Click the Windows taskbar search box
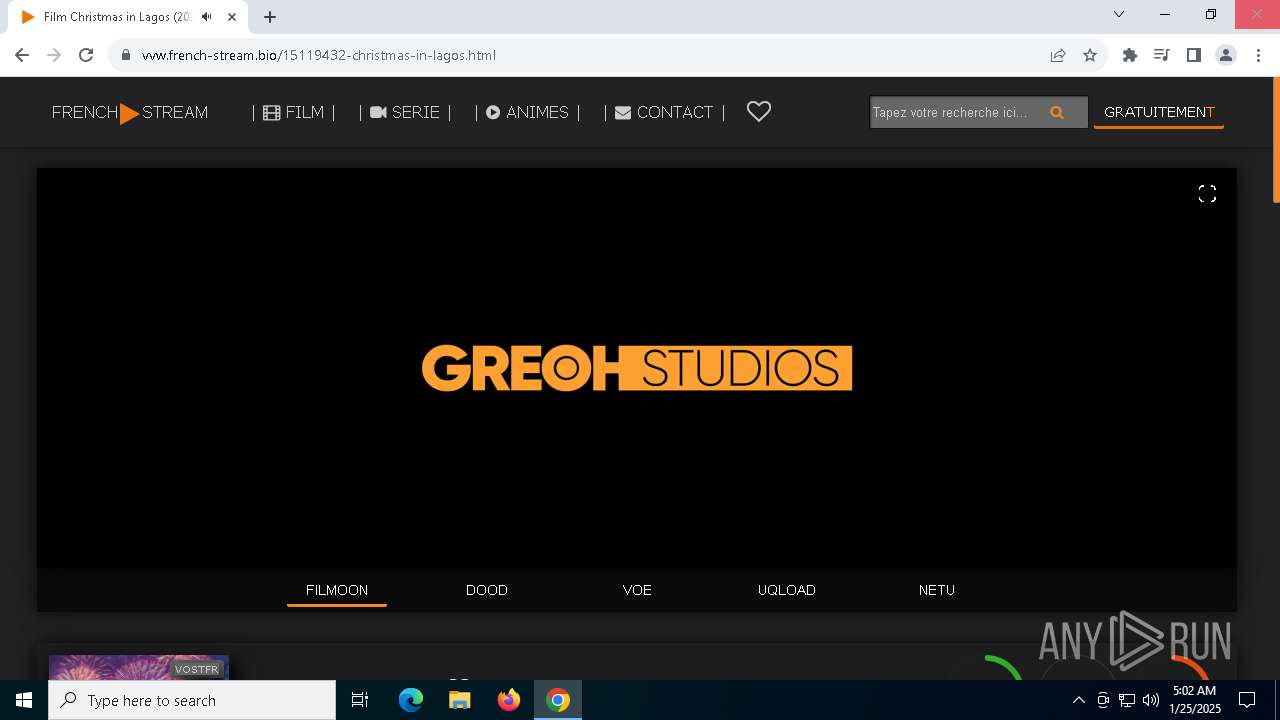Viewport: 1280px width, 720px height. [x=192, y=700]
